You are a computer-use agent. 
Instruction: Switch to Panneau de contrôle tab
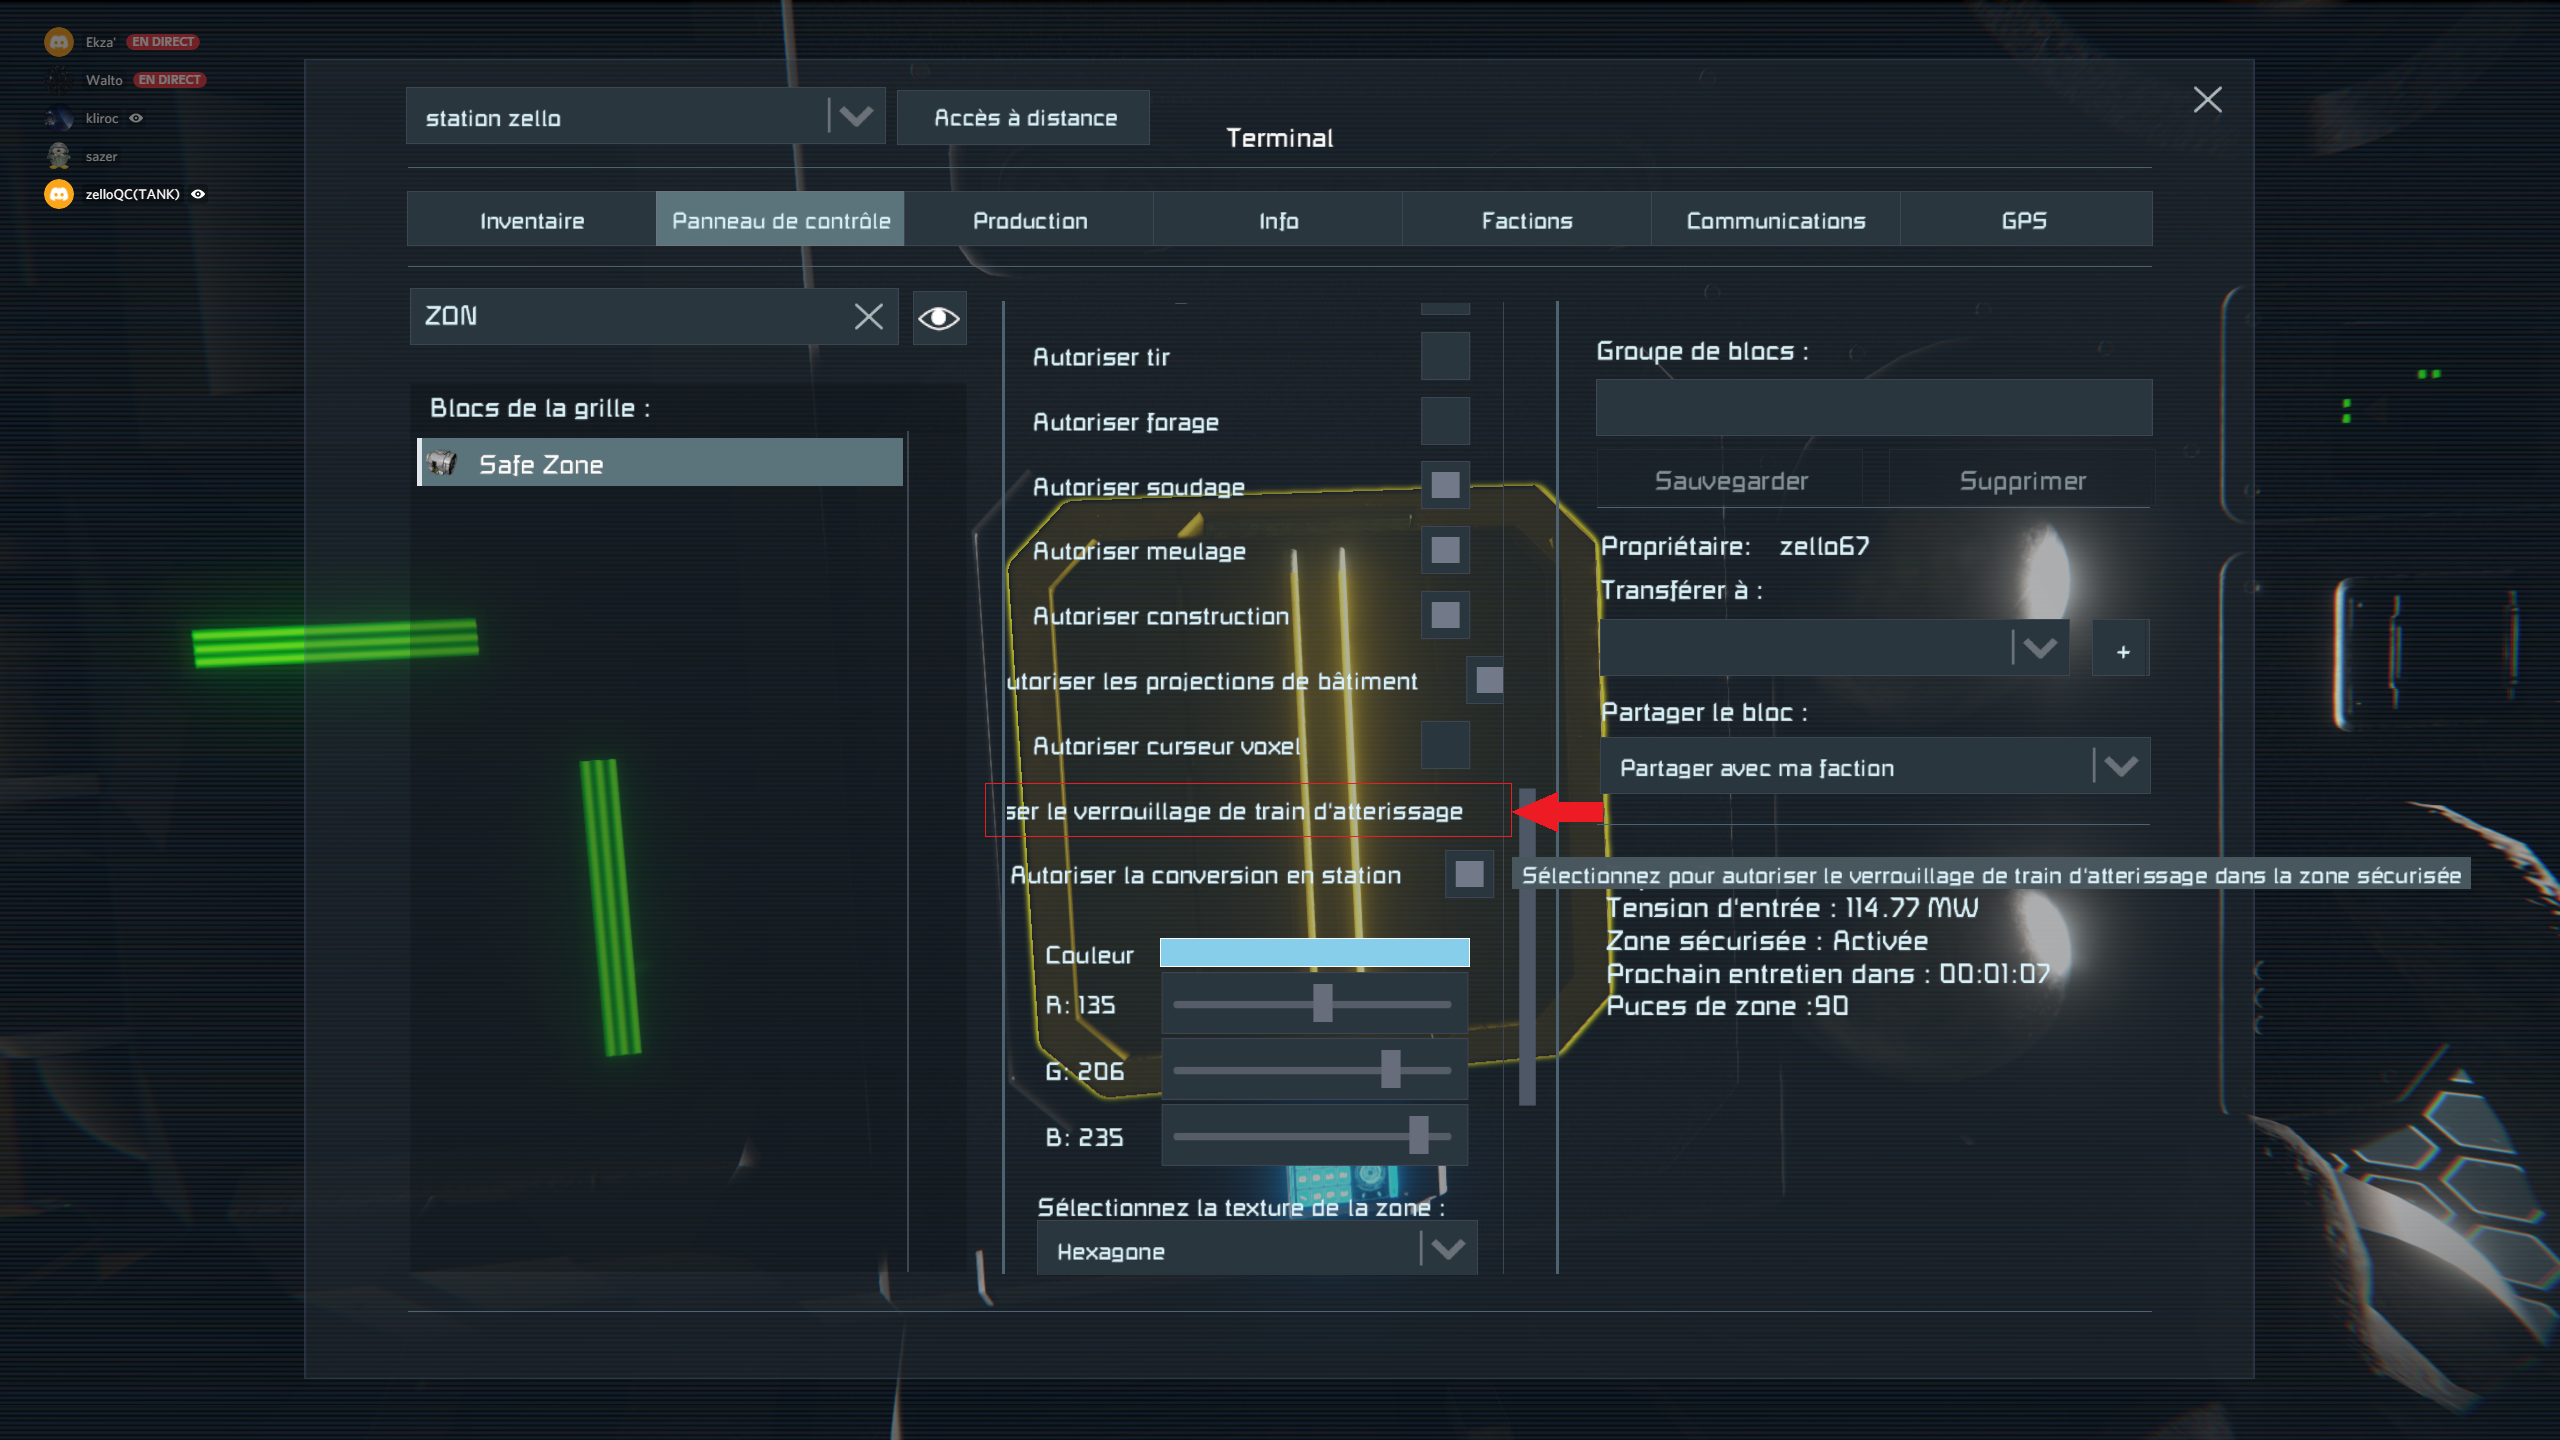(x=780, y=220)
